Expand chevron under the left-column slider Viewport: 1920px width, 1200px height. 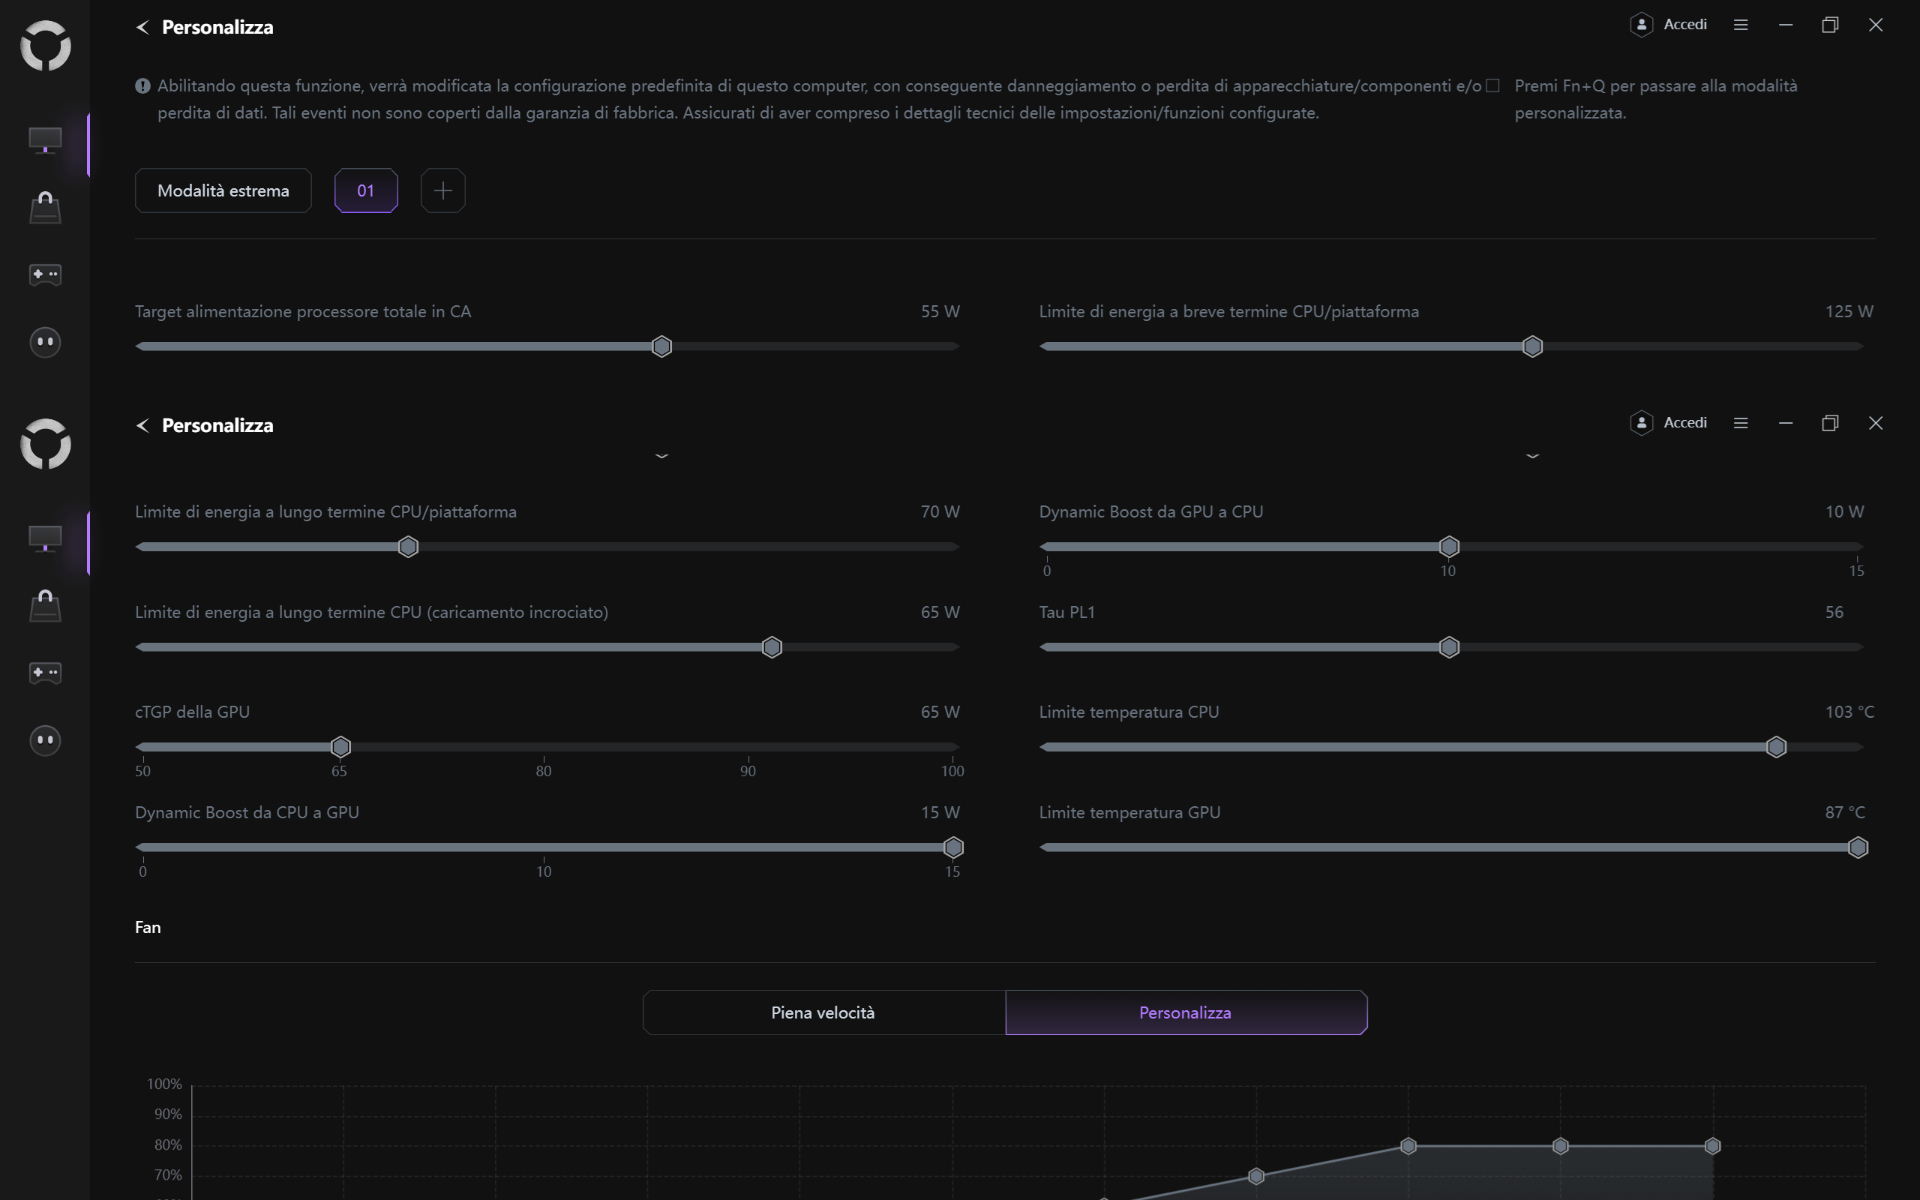tap(661, 456)
